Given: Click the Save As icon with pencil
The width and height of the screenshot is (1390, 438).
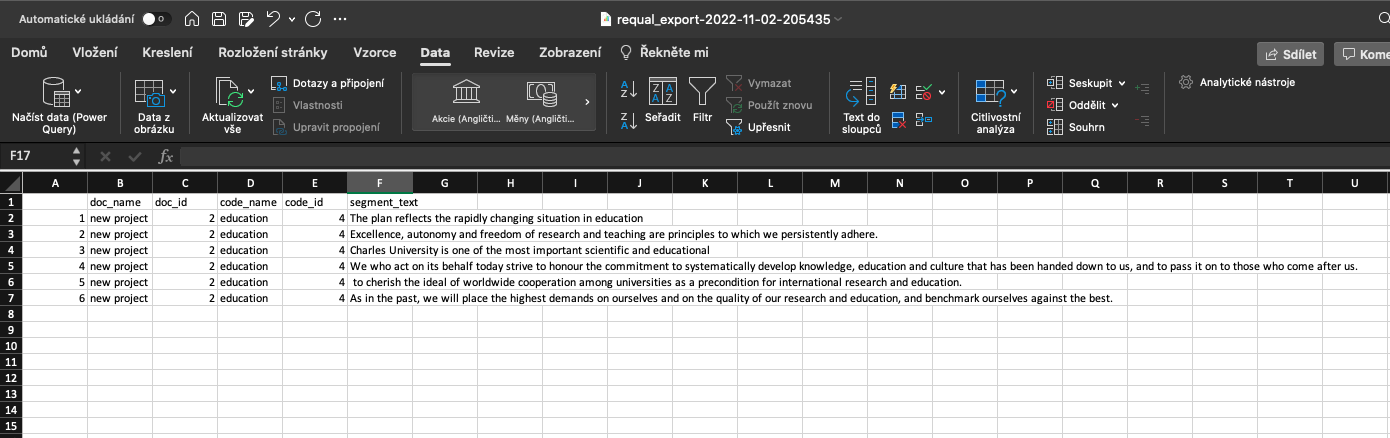Looking at the screenshot, I should click(x=246, y=19).
